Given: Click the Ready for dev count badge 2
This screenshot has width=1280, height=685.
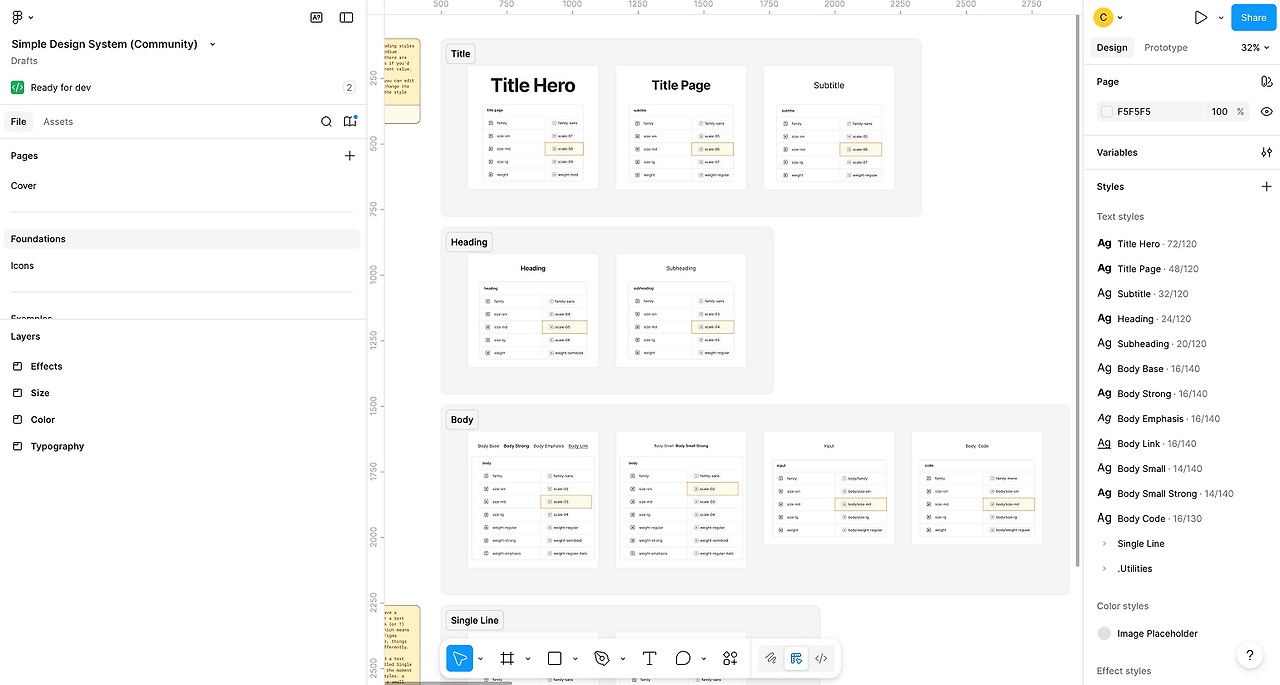Looking at the screenshot, I should click(349, 87).
